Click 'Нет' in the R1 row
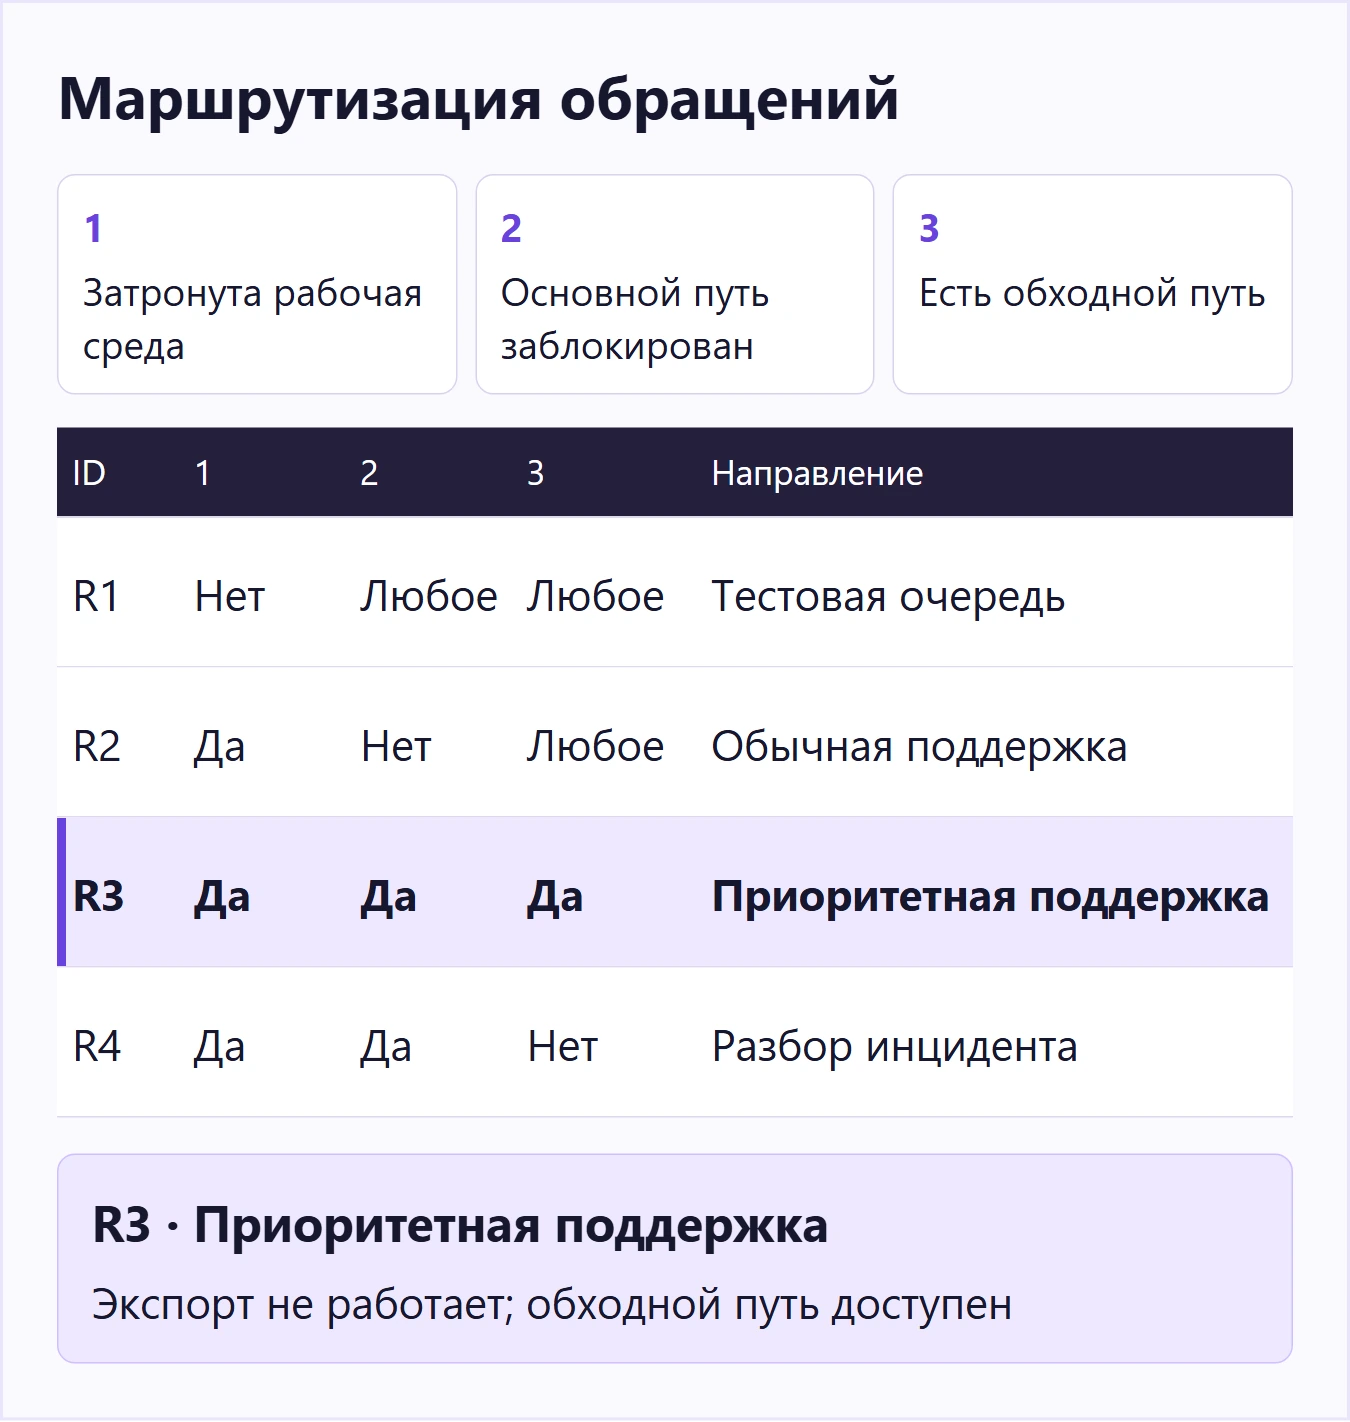Viewport: 1350px width, 1422px height. (230, 597)
